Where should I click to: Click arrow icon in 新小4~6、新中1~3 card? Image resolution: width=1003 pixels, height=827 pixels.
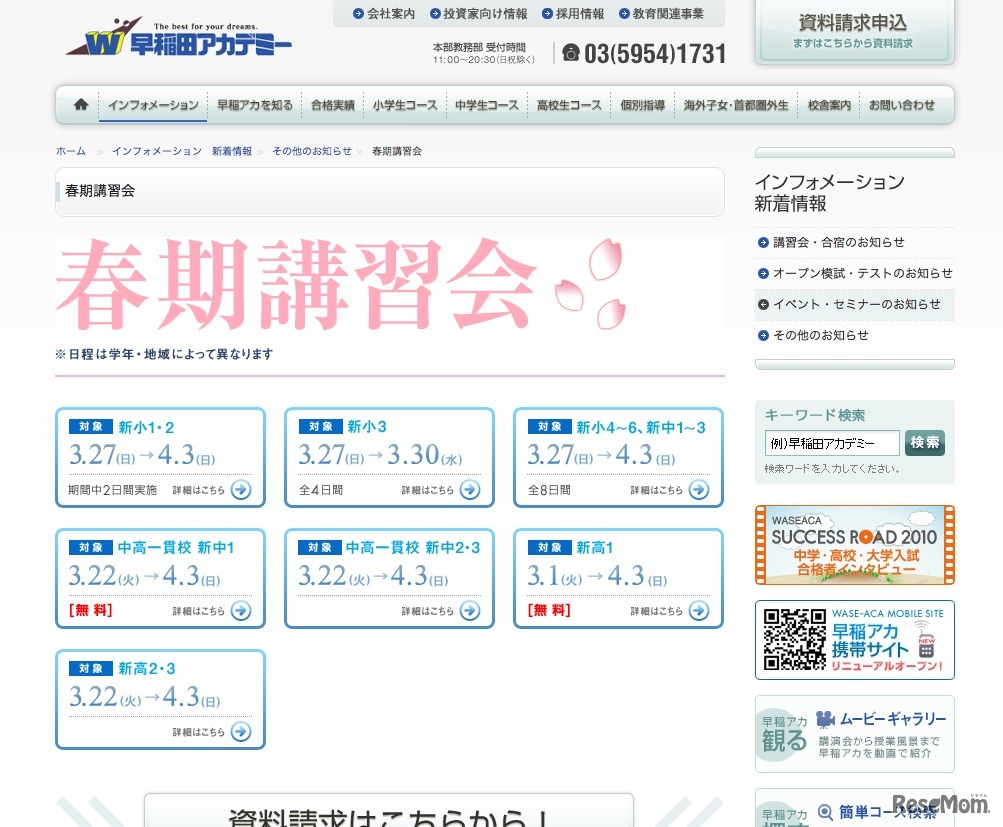[699, 490]
